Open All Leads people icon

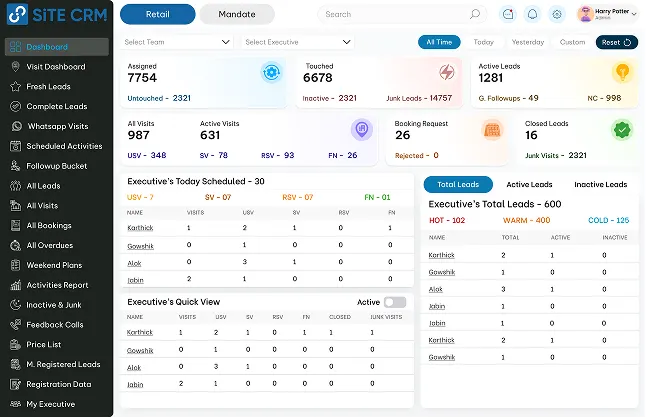click(x=15, y=186)
